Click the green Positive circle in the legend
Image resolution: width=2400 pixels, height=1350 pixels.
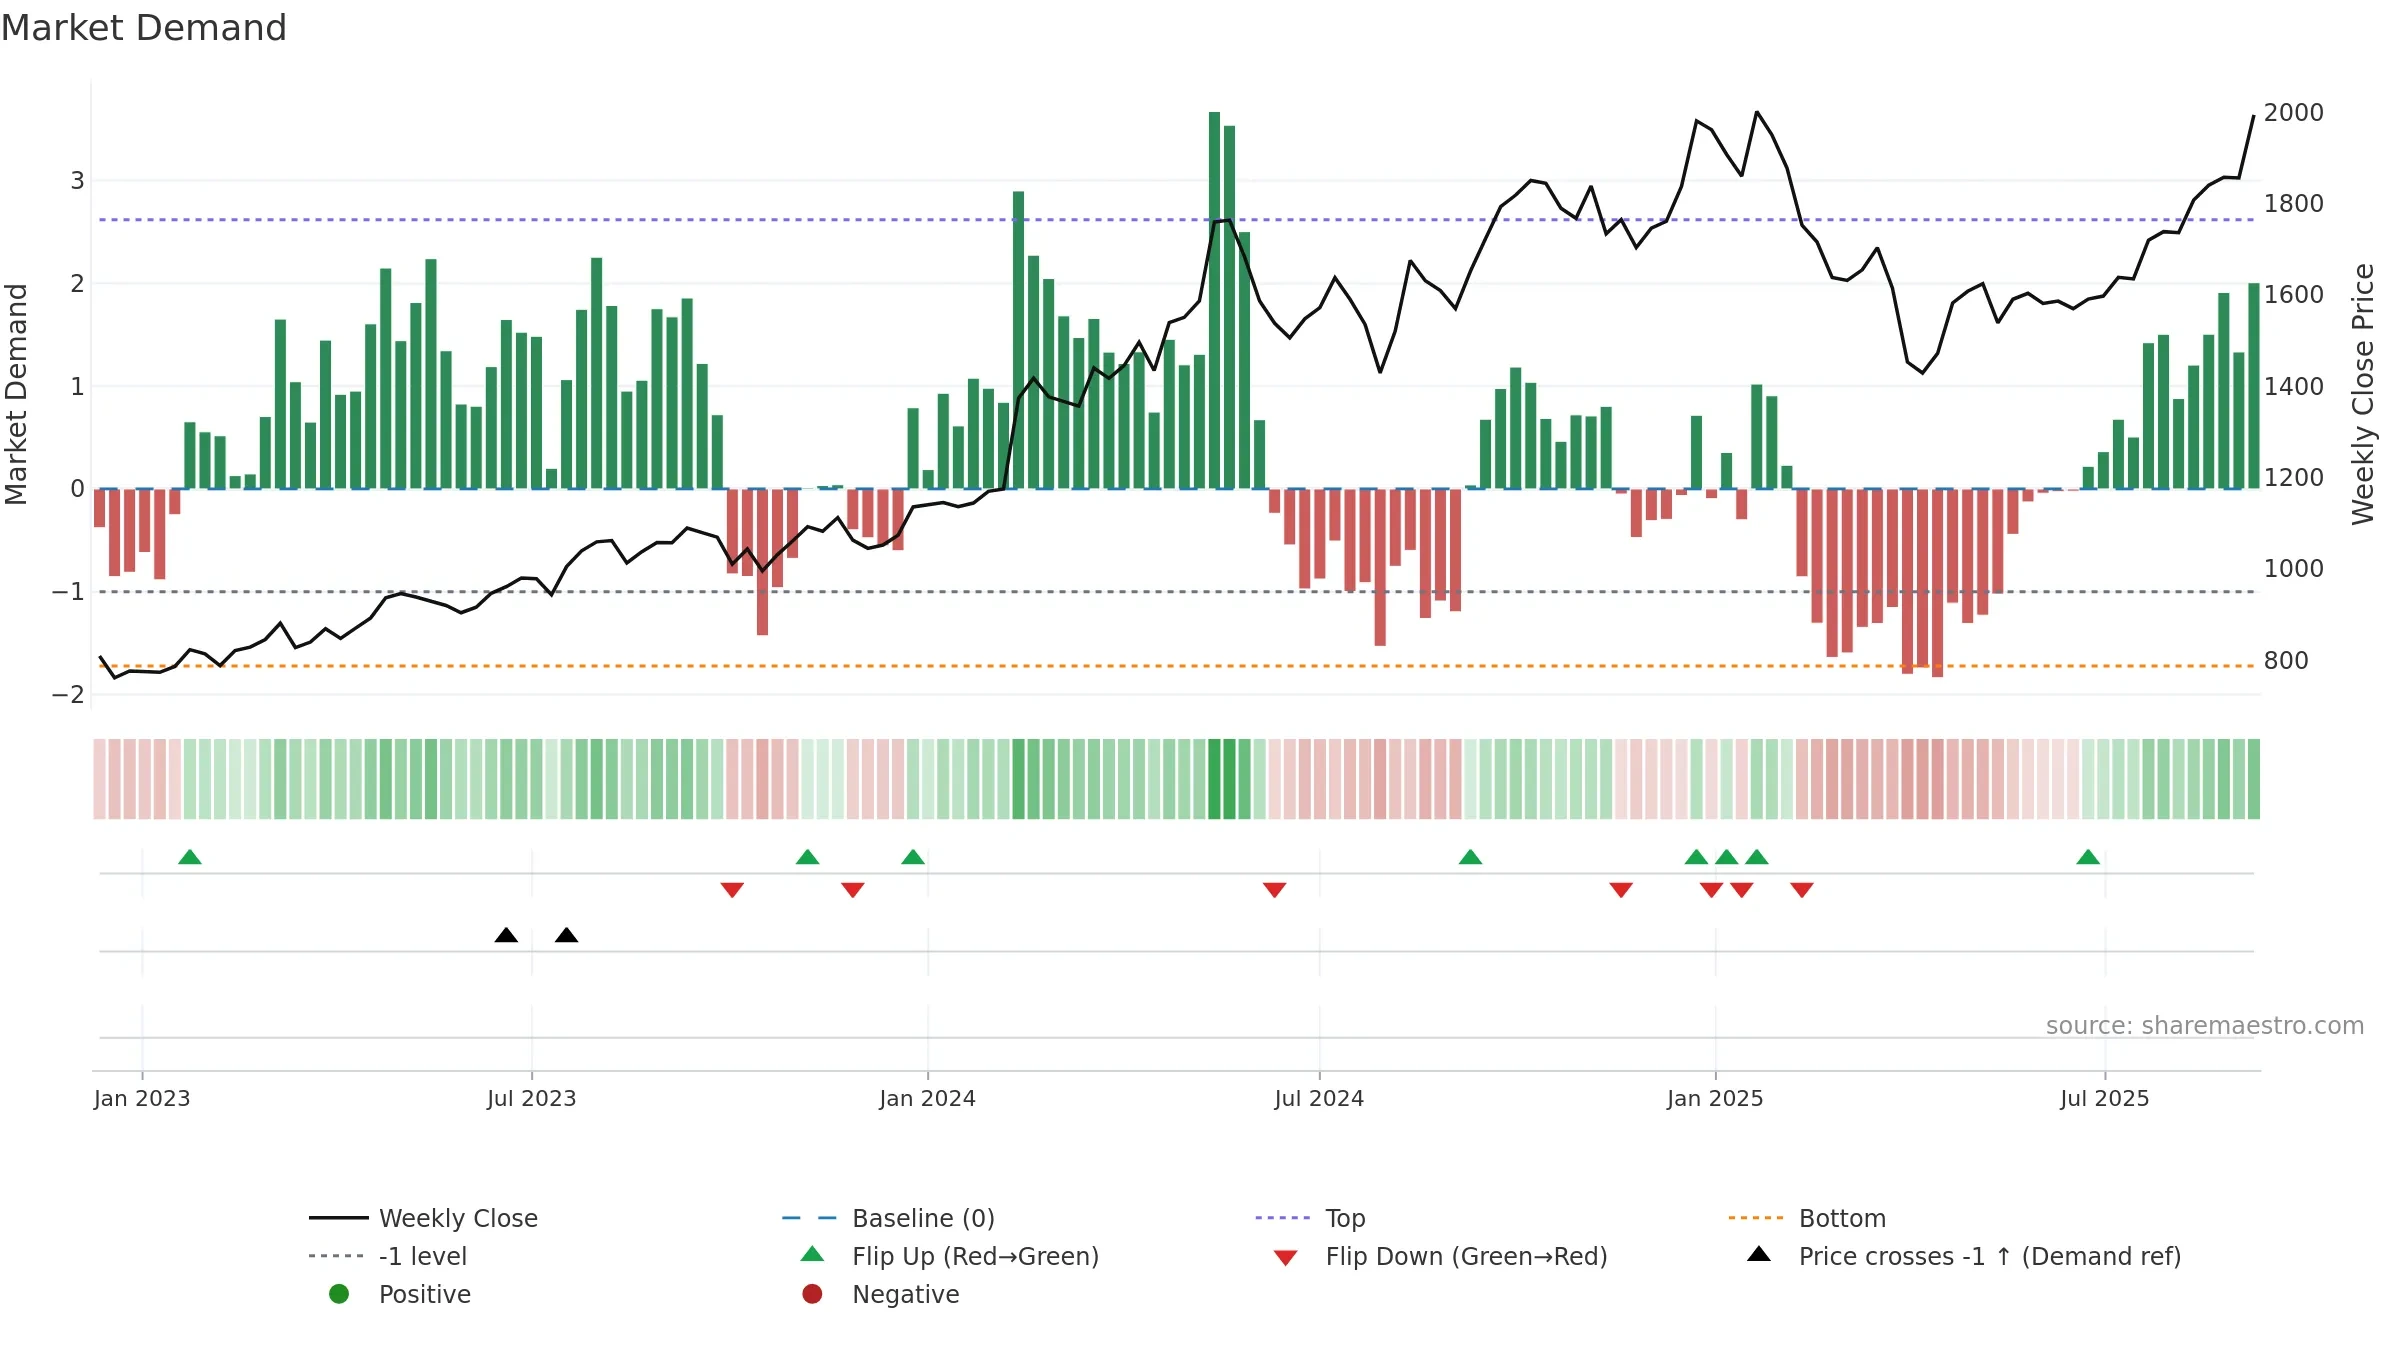[x=339, y=1294]
